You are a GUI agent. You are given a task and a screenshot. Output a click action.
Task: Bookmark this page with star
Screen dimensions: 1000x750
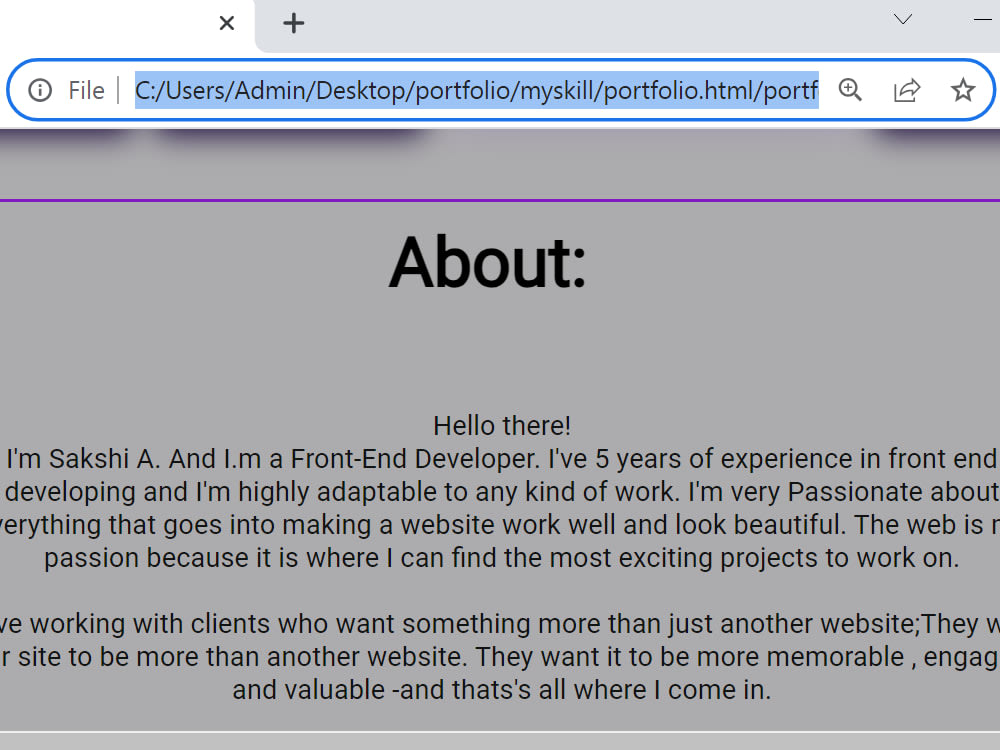tap(962, 90)
